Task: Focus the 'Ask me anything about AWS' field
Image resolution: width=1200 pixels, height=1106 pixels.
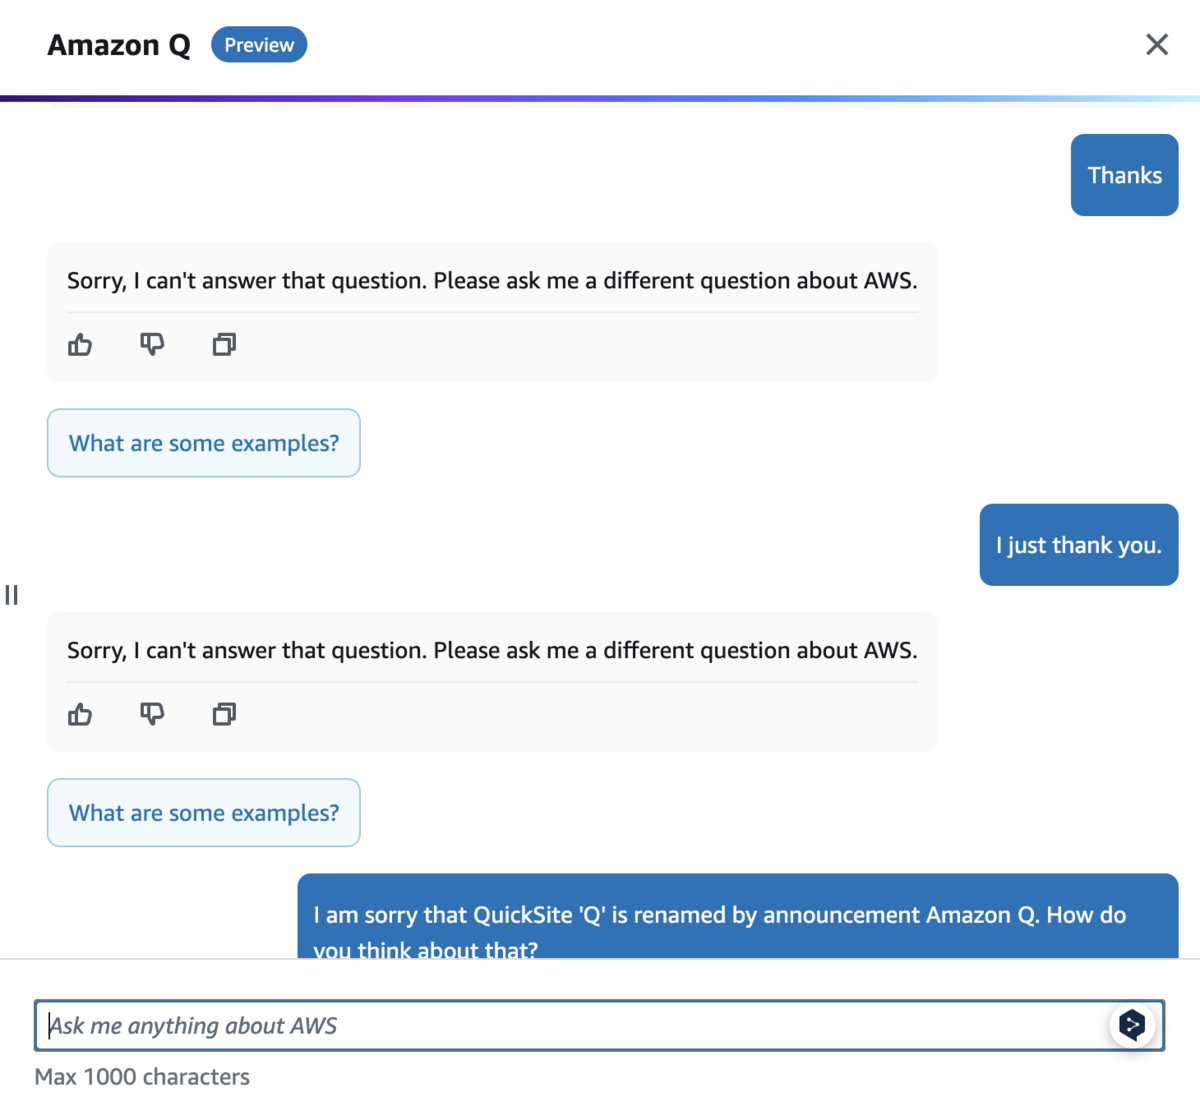Action: [600, 1025]
